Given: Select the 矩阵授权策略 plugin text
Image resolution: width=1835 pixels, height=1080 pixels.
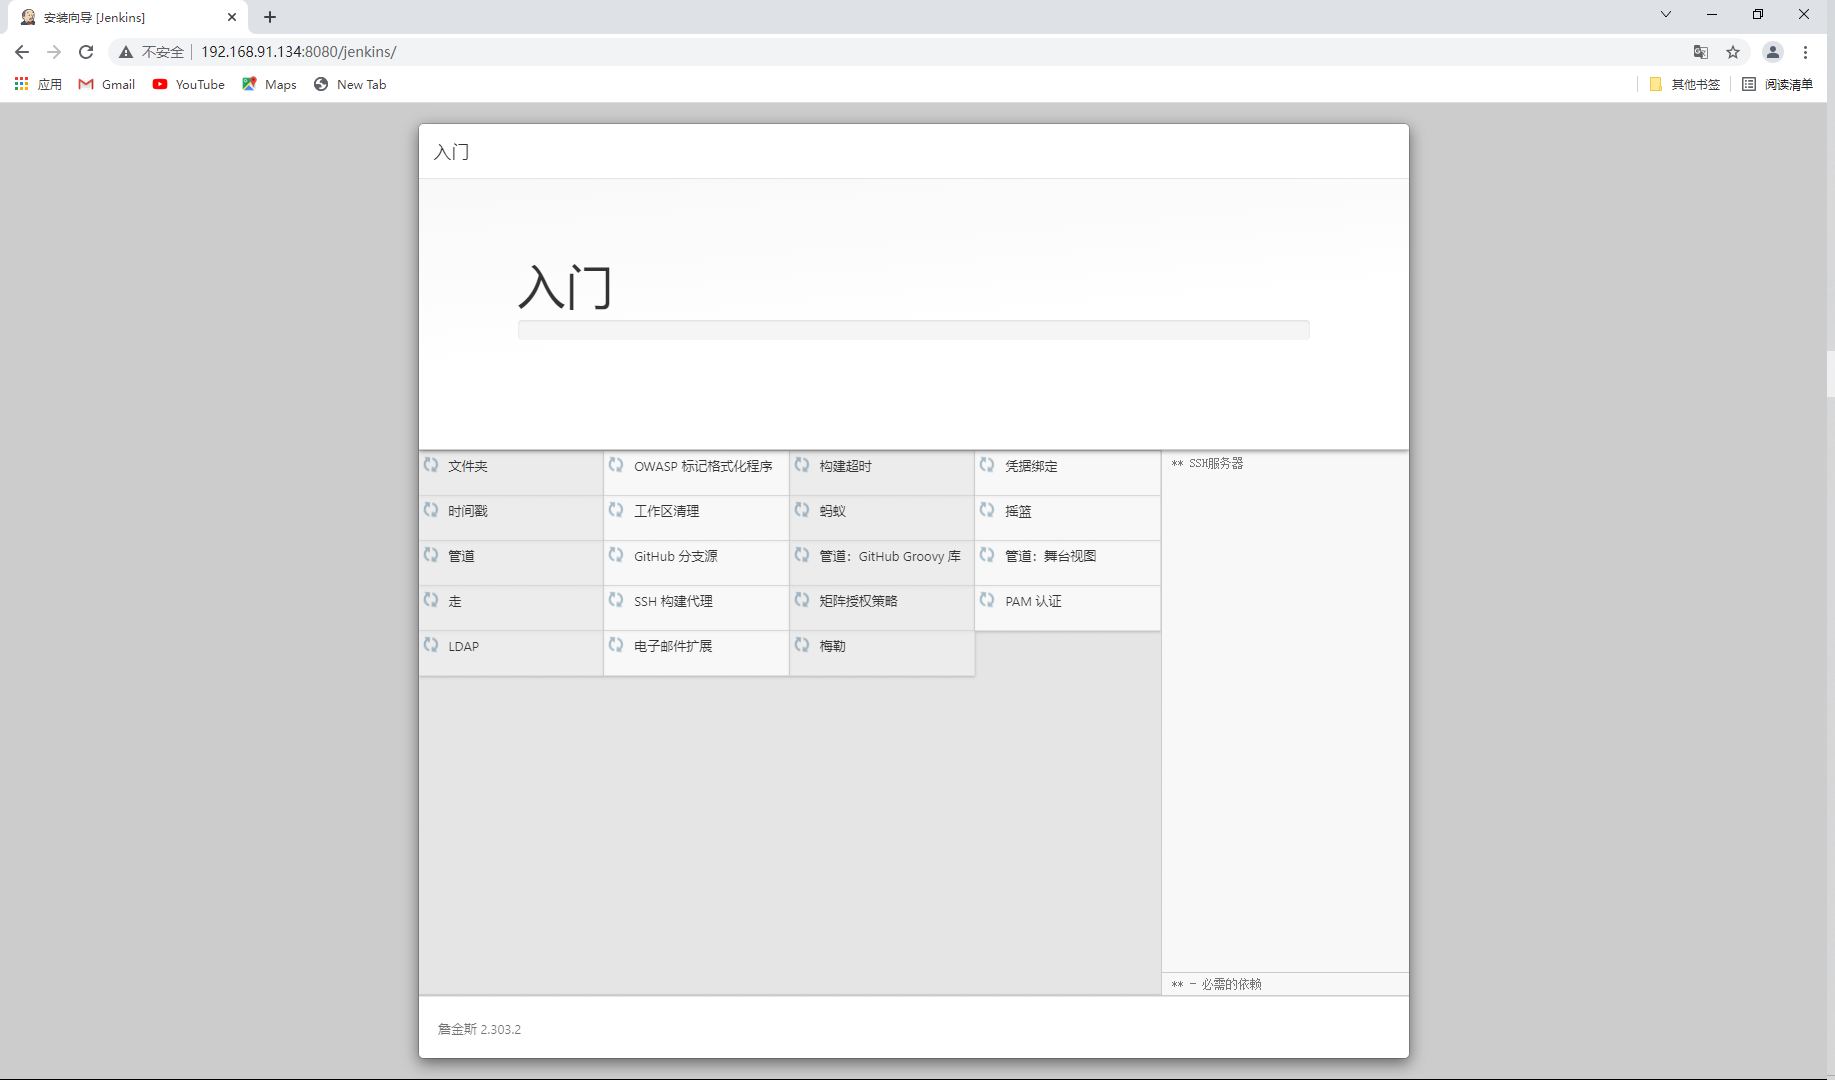Looking at the screenshot, I should tap(859, 601).
